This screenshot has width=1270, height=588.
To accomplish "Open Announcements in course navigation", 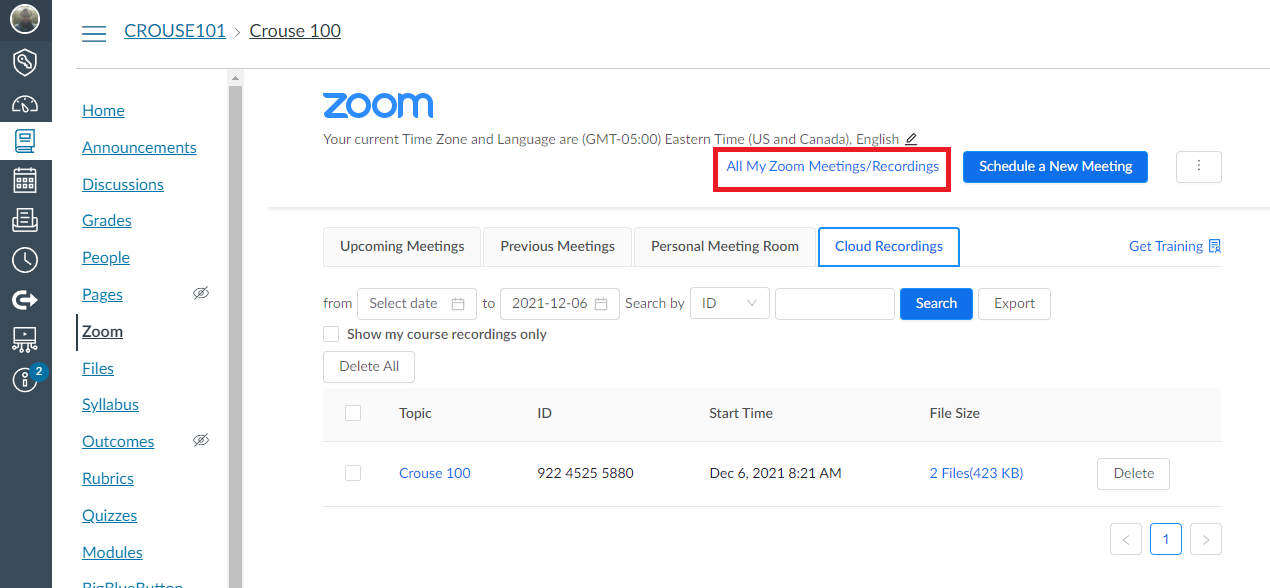I will coord(139,147).
